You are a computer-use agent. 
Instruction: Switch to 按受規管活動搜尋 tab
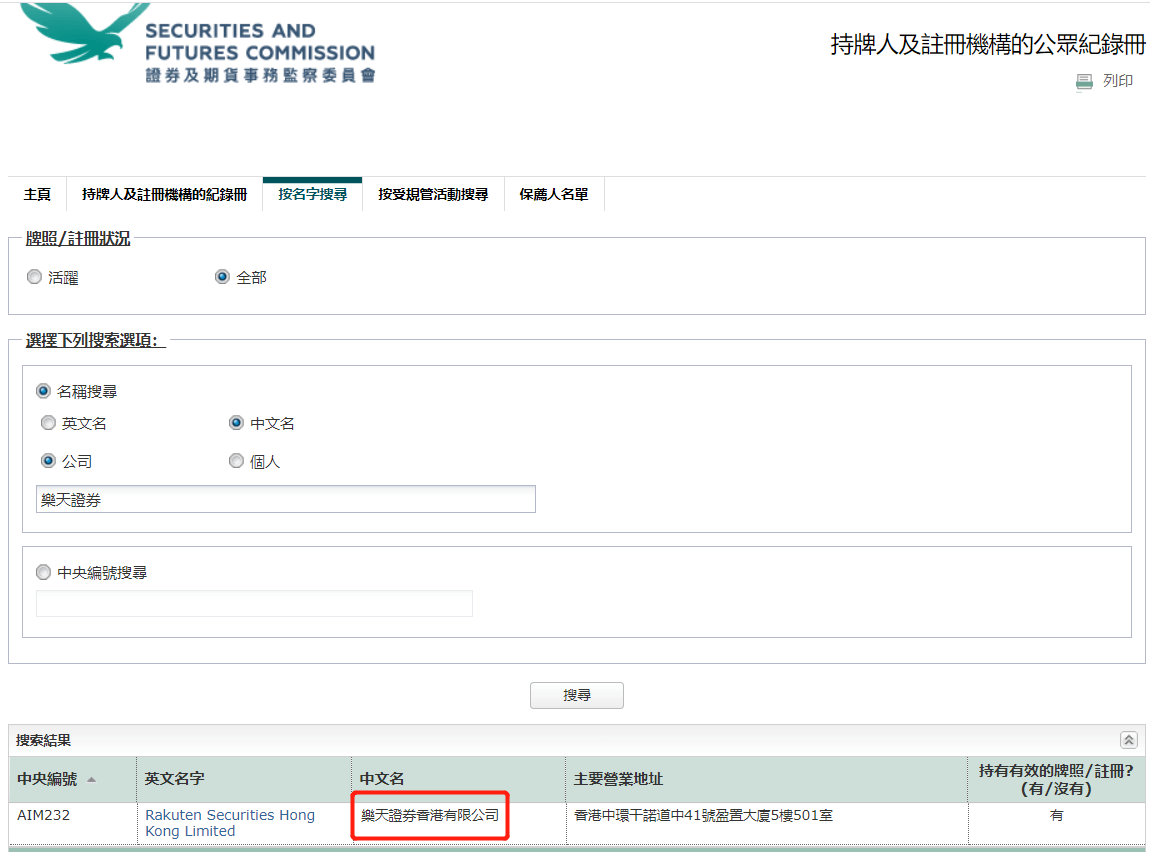[433, 194]
